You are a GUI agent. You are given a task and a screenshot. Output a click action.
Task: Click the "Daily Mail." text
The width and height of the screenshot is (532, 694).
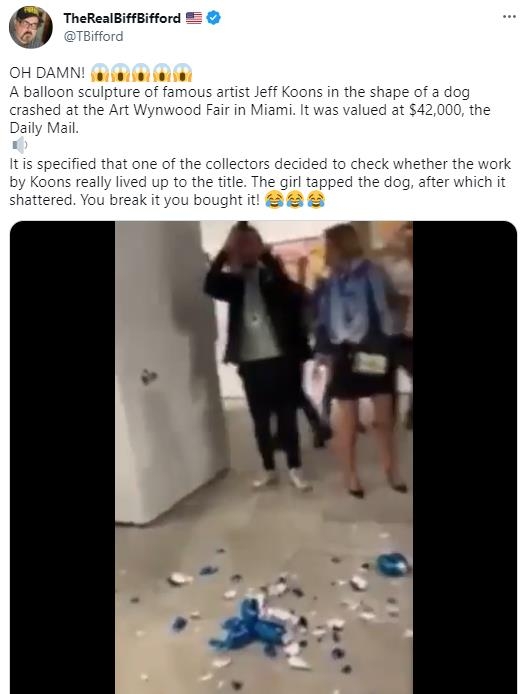pos(44,128)
